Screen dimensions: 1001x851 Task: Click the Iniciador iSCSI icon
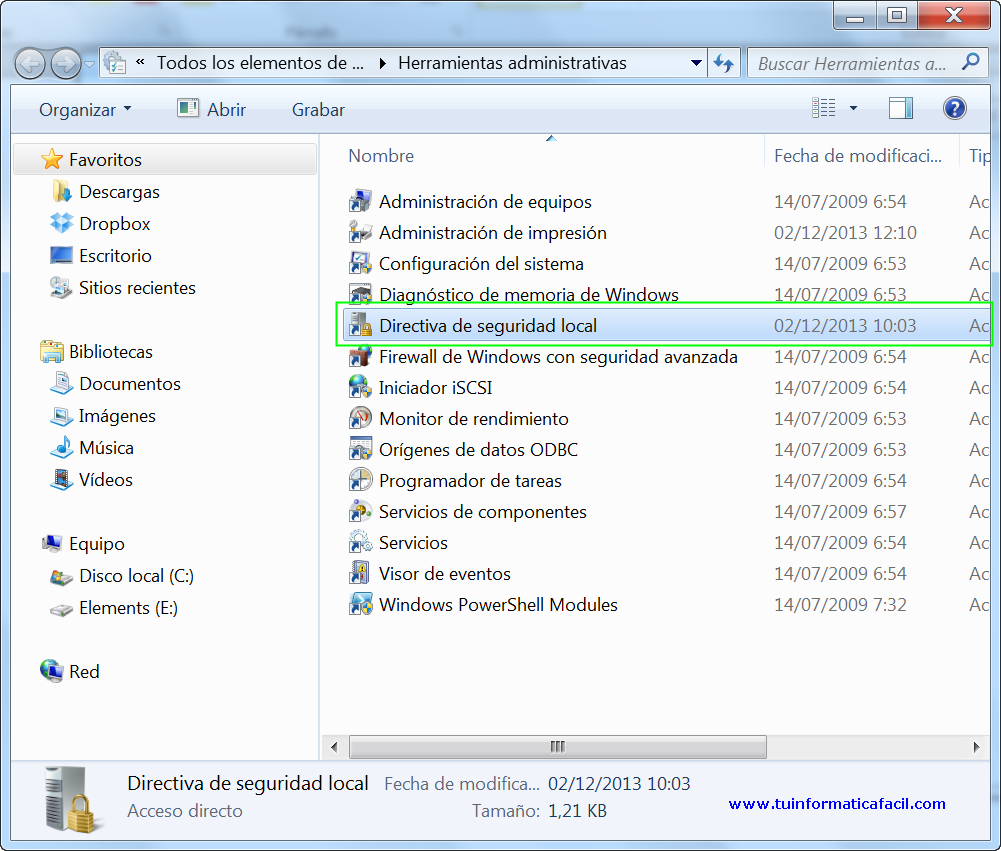pyautogui.click(x=360, y=388)
